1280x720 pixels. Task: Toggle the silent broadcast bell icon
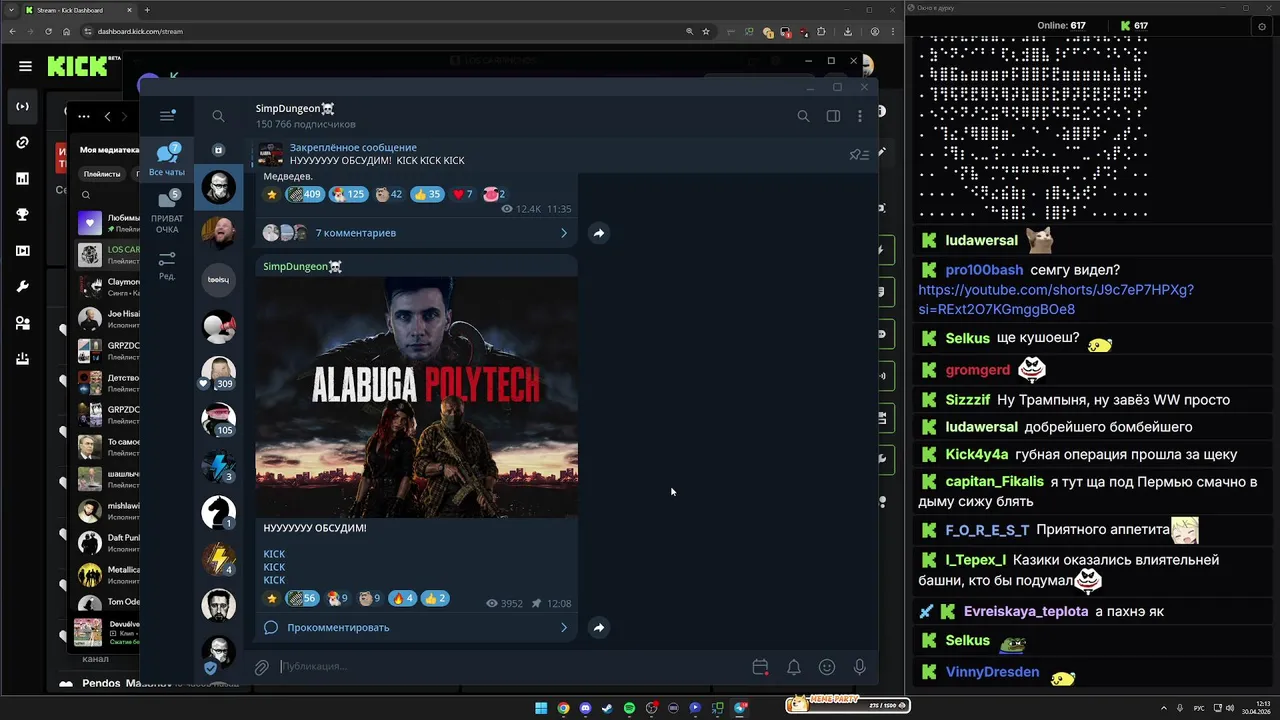[x=793, y=667]
